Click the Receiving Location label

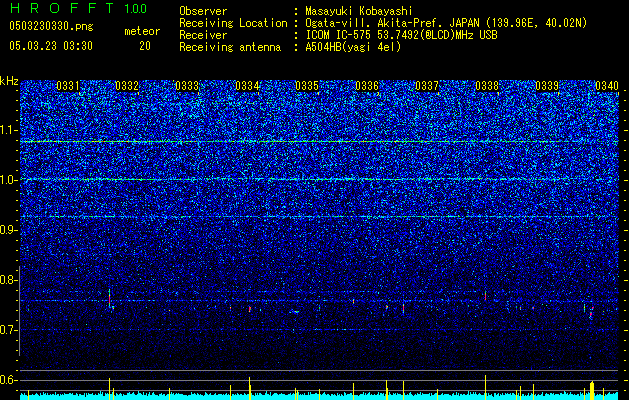(233, 23)
